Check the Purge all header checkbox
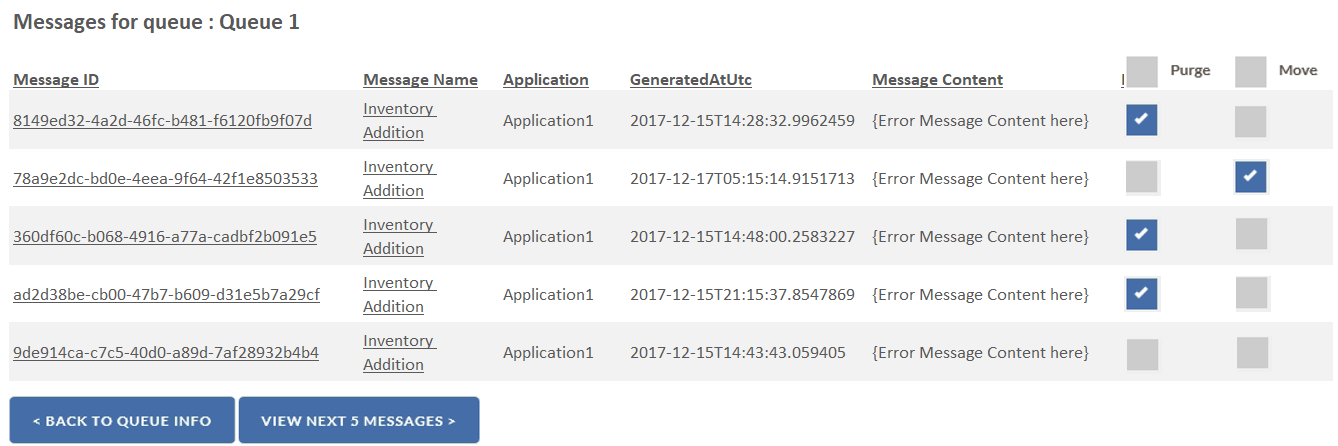The image size is (1338, 446). pos(1142,72)
